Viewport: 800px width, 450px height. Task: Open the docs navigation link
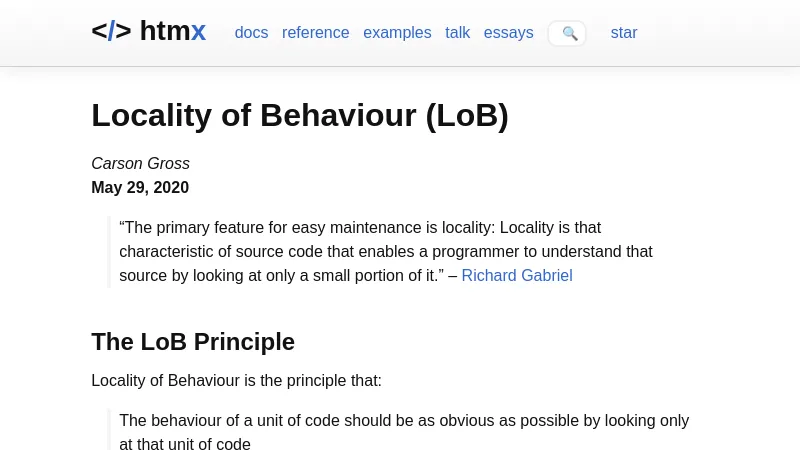point(251,33)
